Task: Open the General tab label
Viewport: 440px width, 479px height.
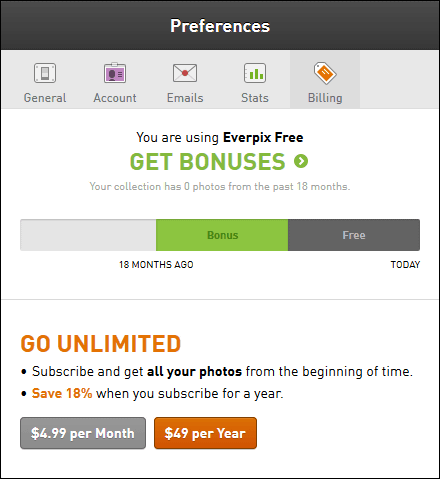Action: [45, 98]
